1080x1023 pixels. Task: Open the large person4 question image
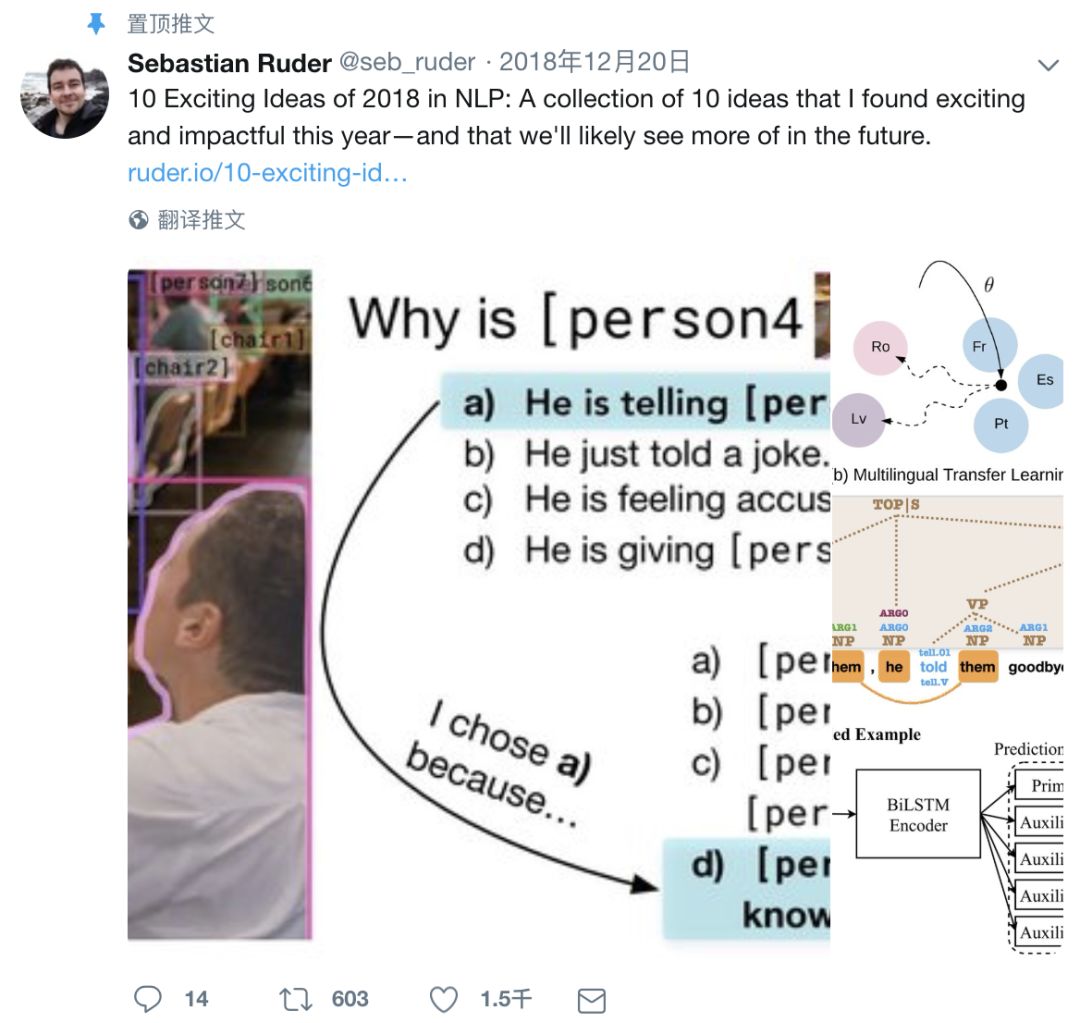(x=479, y=604)
